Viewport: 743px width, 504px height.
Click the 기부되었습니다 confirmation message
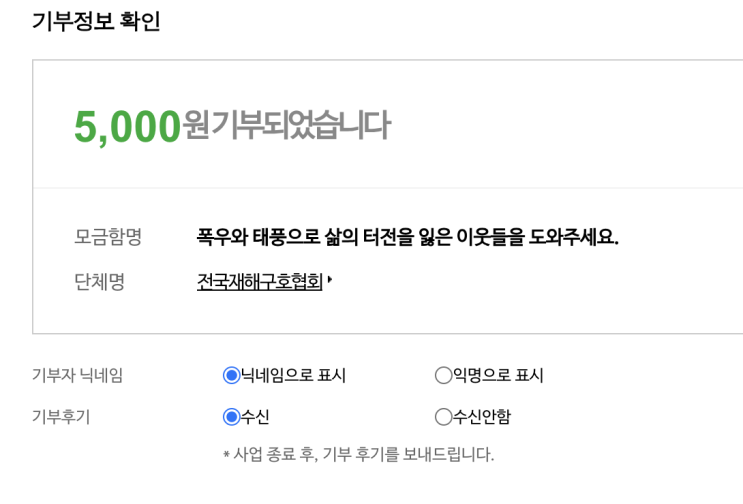299,126
